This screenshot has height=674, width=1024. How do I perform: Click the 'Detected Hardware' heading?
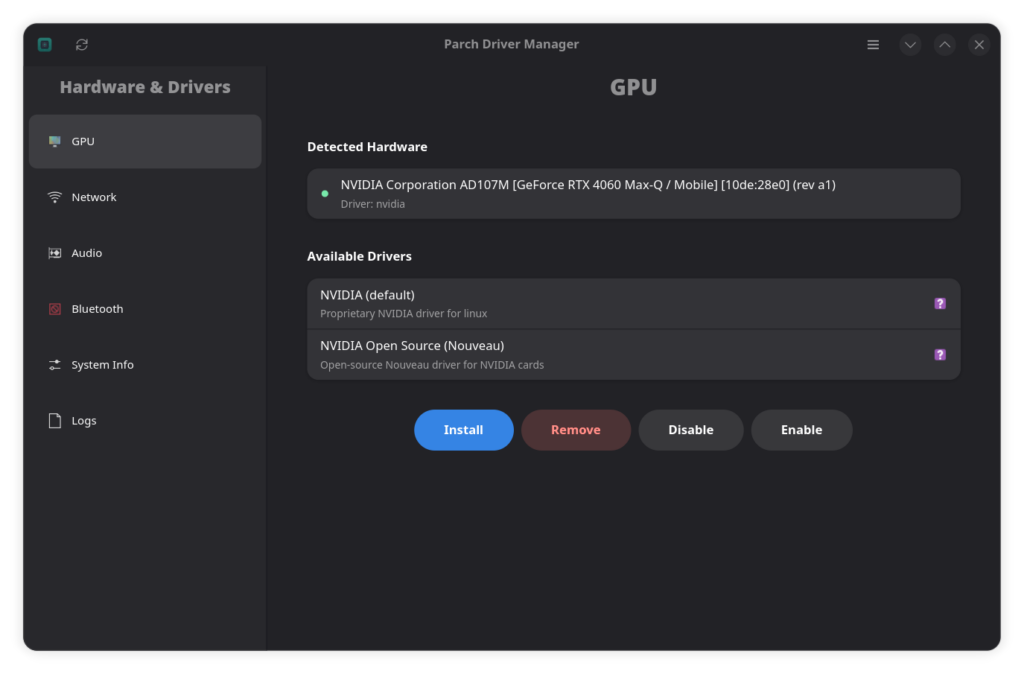367,147
